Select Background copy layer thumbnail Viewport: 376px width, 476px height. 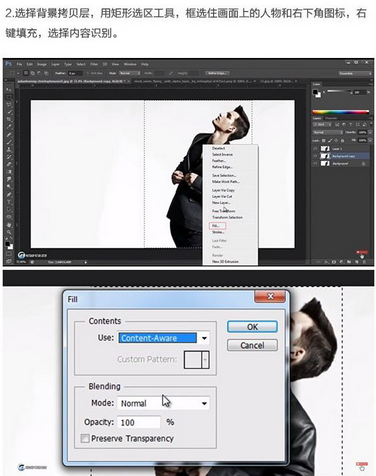point(325,156)
